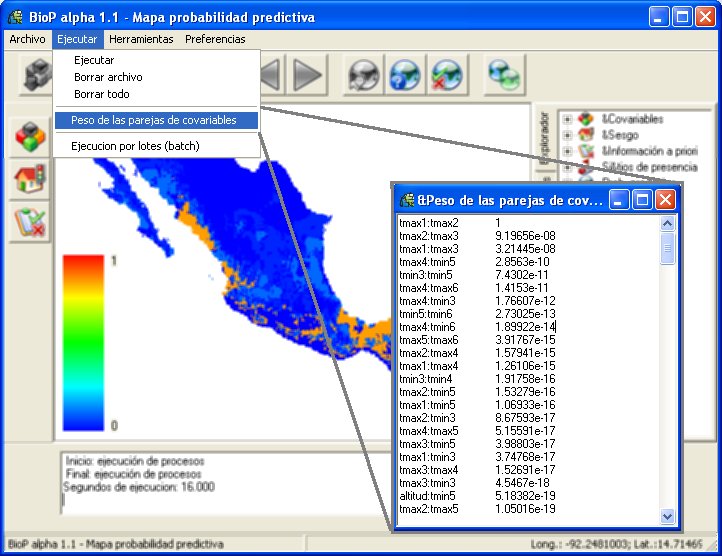Choose Borrar todo menu entry
Viewport: 722px width, 556px height.
(x=156, y=94)
